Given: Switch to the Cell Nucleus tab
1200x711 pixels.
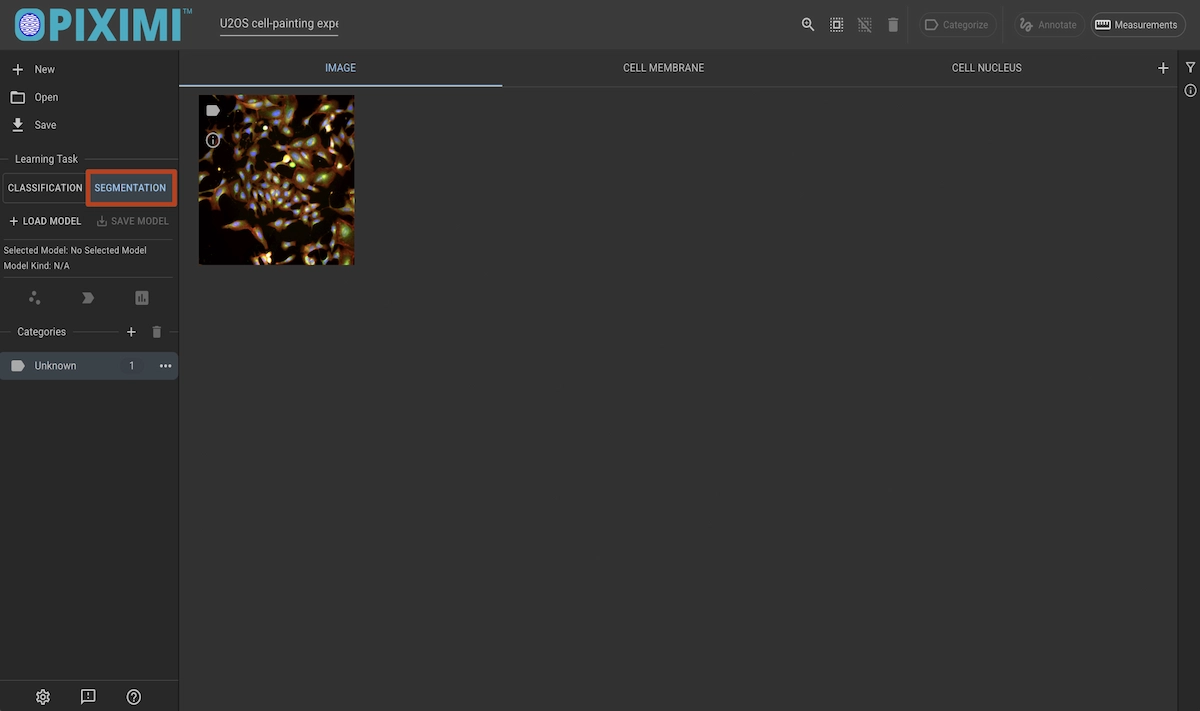Looking at the screenshot, I should pyautogui.click(x=987, y=68).
